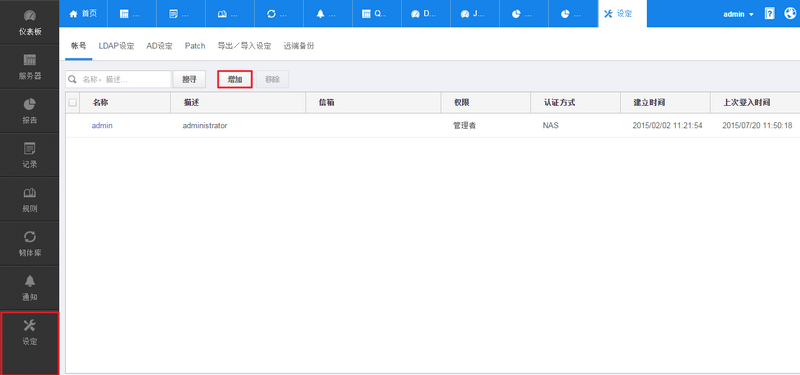The image size is (800, 375).
Task: Switch to the top tab labeled Q...
Action: pos(377,14)
